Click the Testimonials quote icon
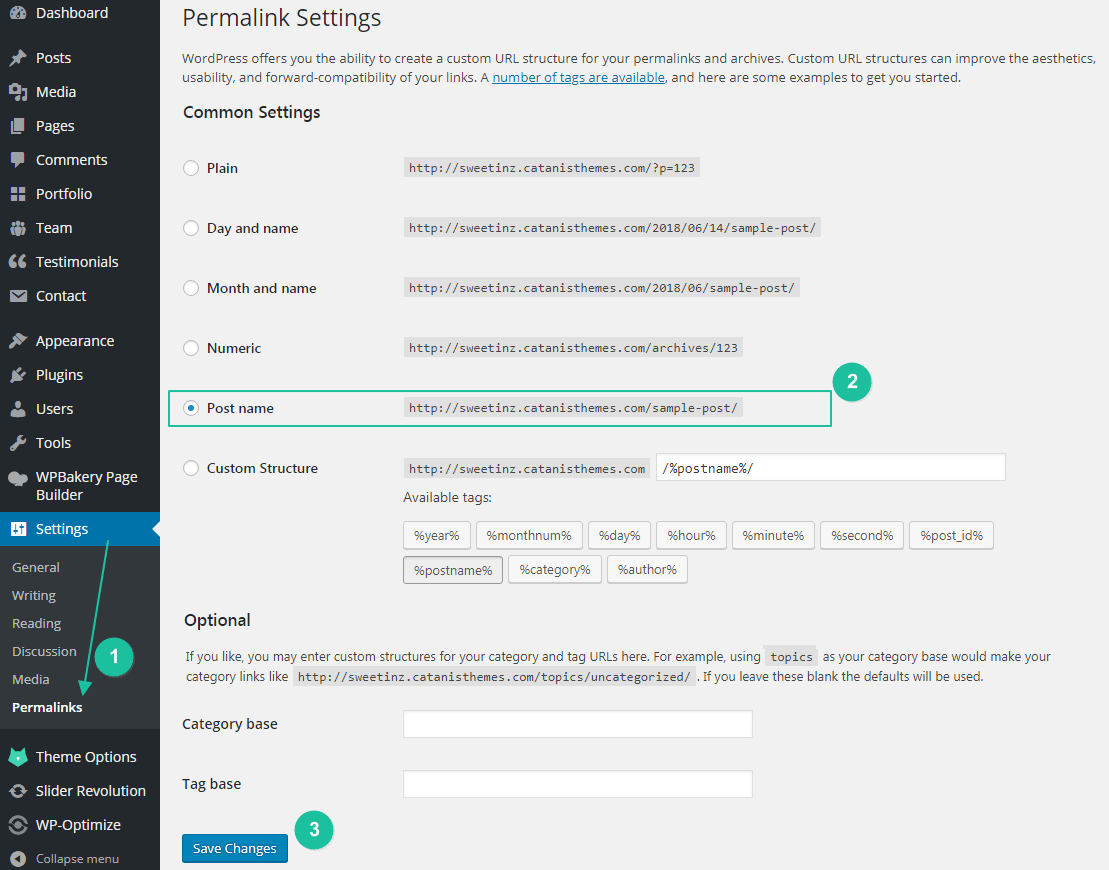1109x870 pixels. (18, 262)
